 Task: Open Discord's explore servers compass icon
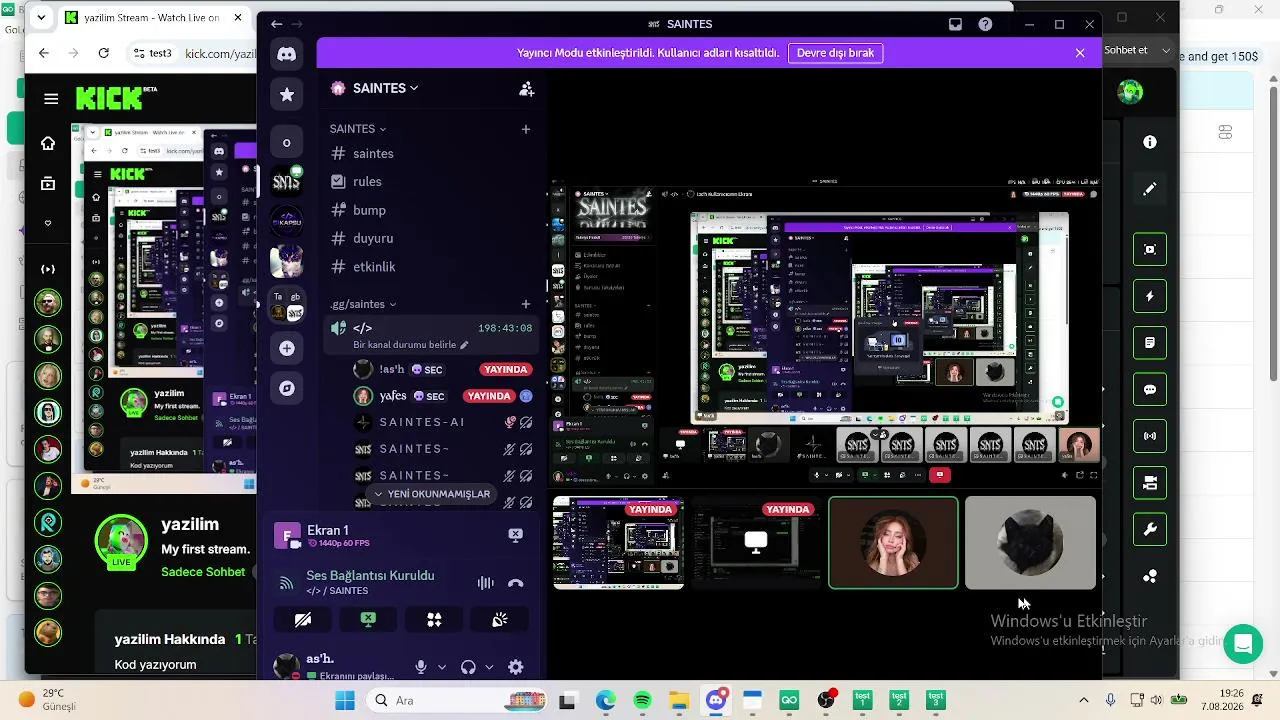[287, 388]
